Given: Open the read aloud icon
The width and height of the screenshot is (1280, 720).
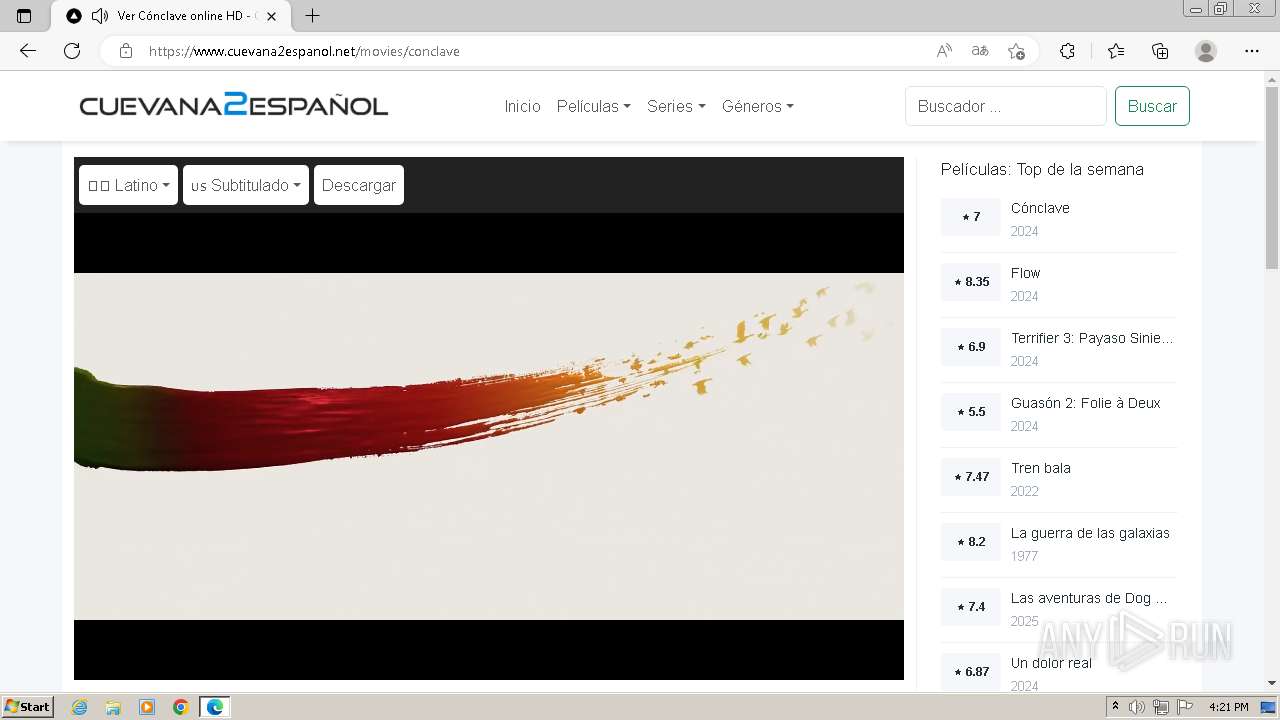Looking at the screenshot, I should coord(944,51).
